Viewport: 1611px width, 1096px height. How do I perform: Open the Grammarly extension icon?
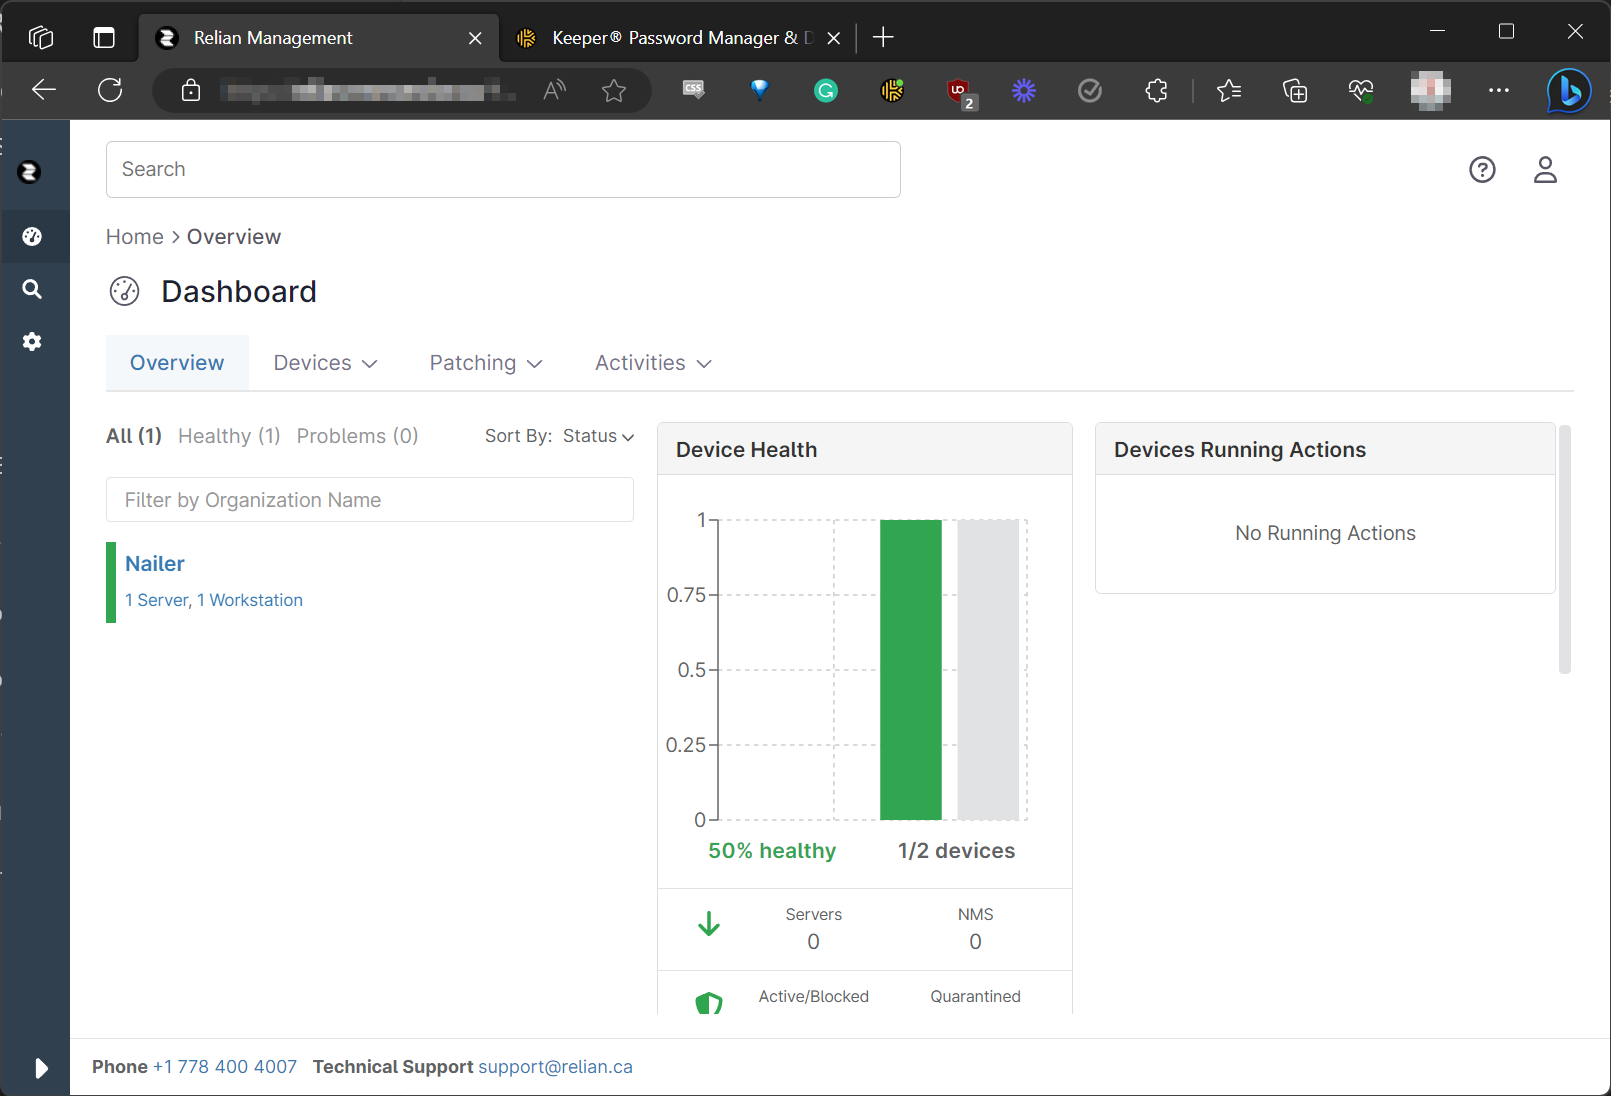click(x=826, y=91)
